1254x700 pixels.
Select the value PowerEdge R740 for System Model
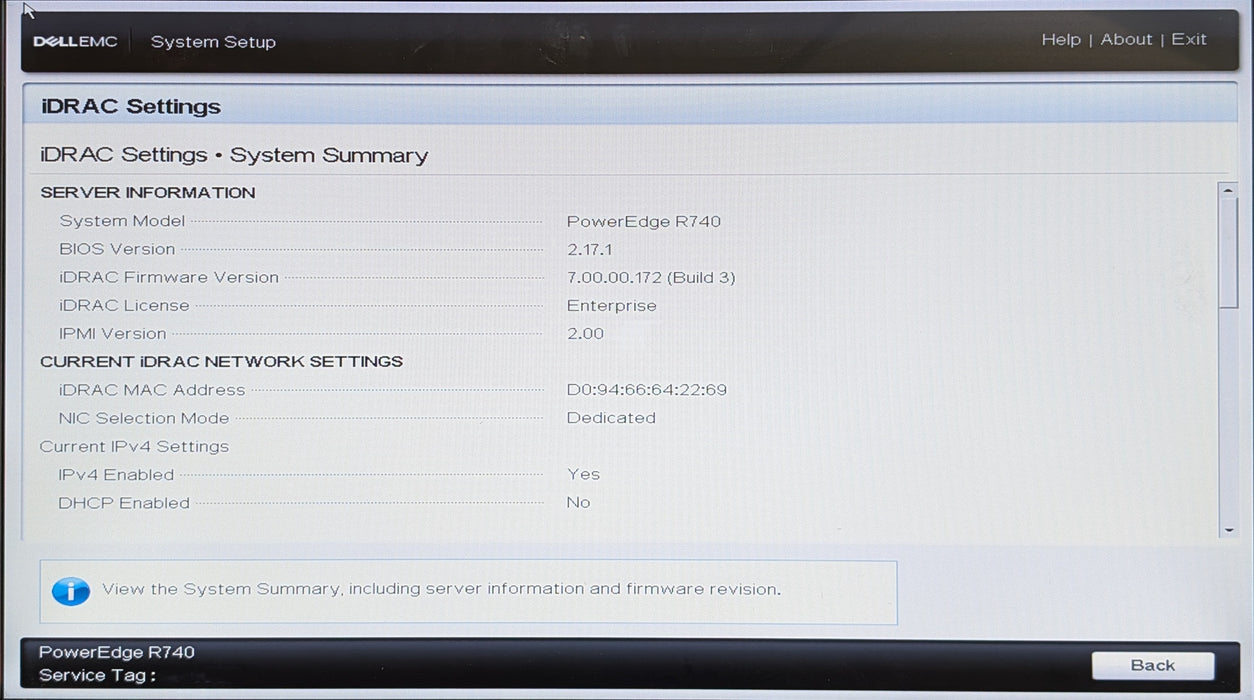[644, 222]
